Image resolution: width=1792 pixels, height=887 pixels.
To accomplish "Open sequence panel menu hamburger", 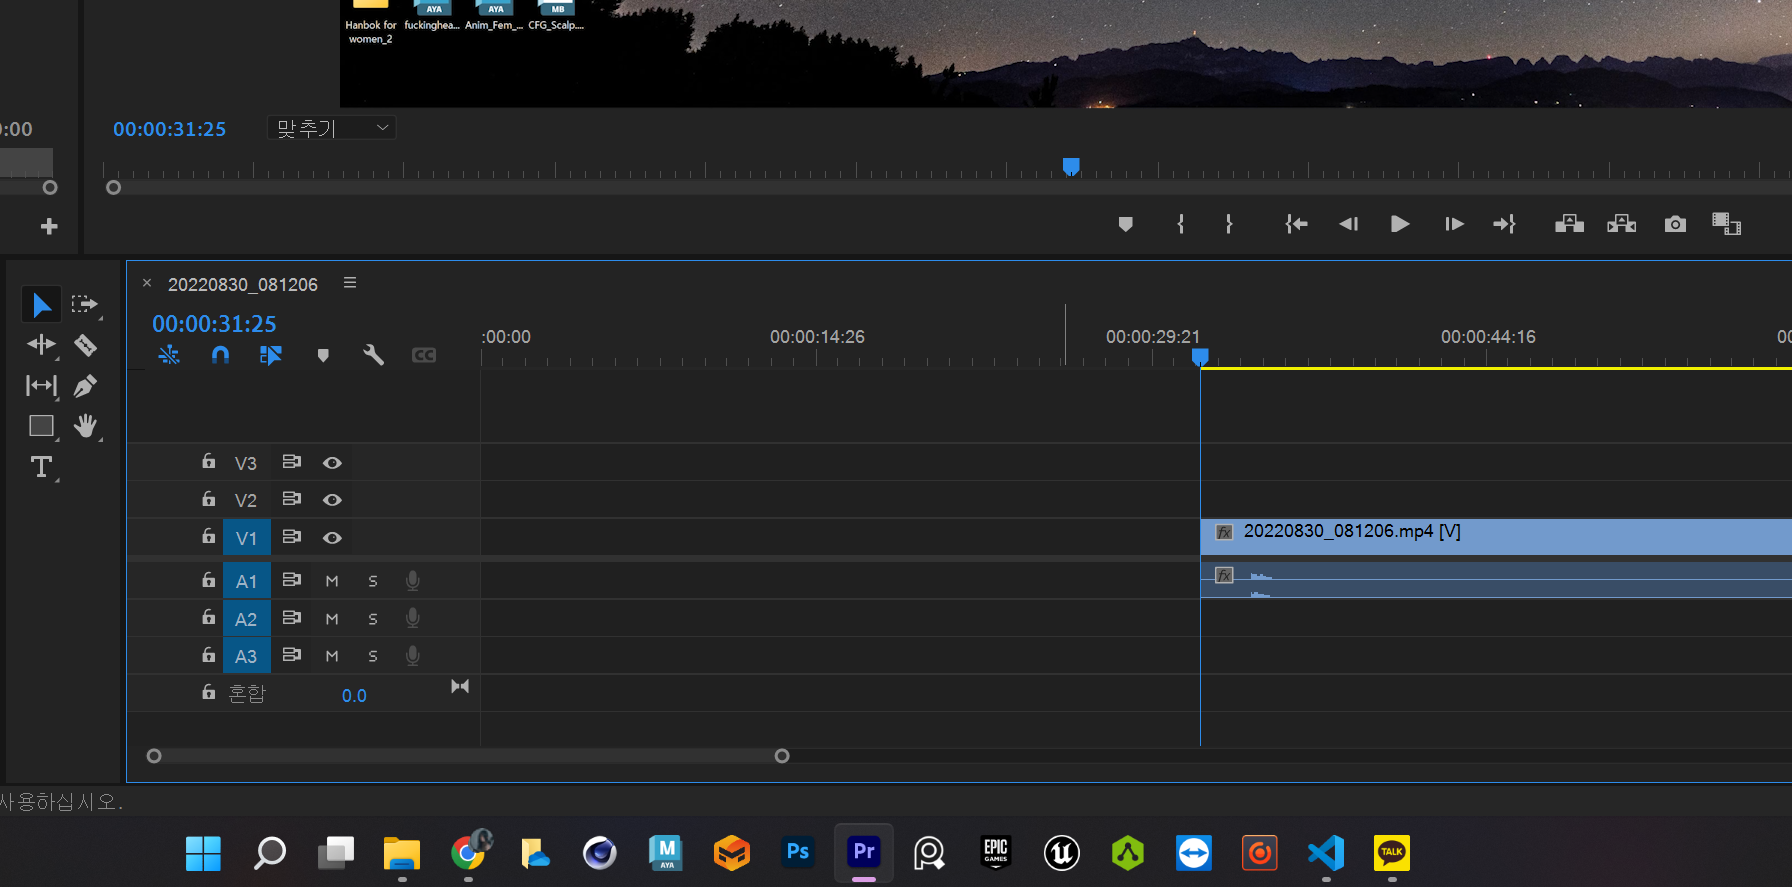I will 350,283.
